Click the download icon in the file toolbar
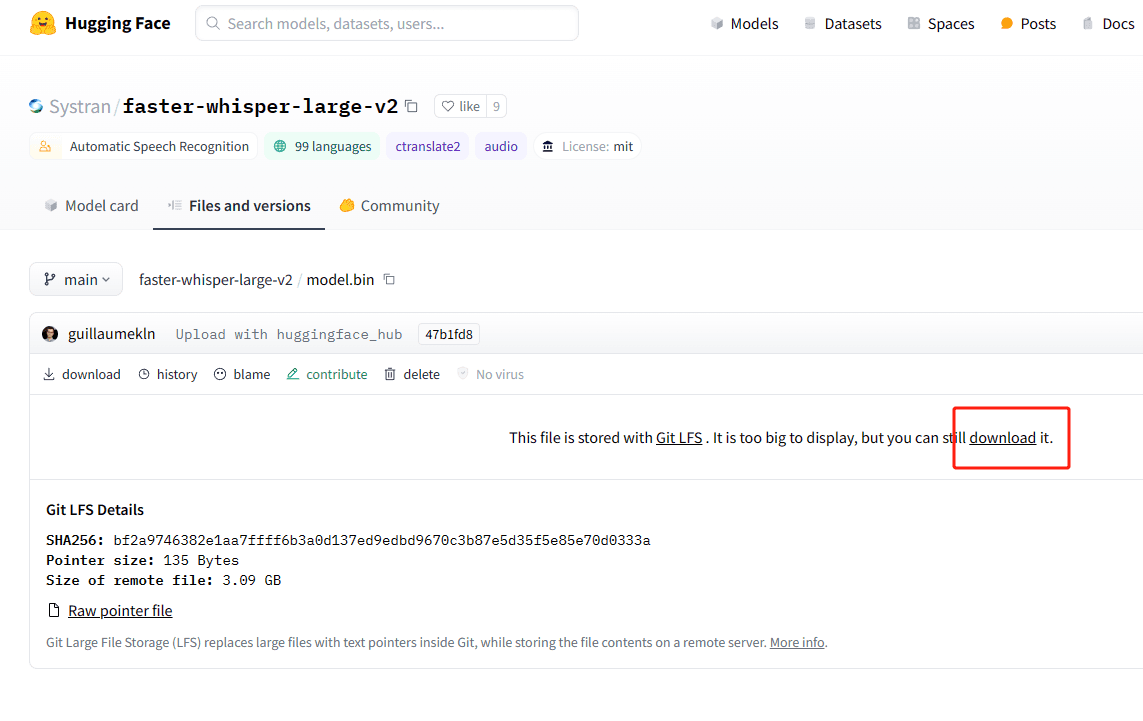This screenshot has height=721, width=1143. (x=48, y=373)
